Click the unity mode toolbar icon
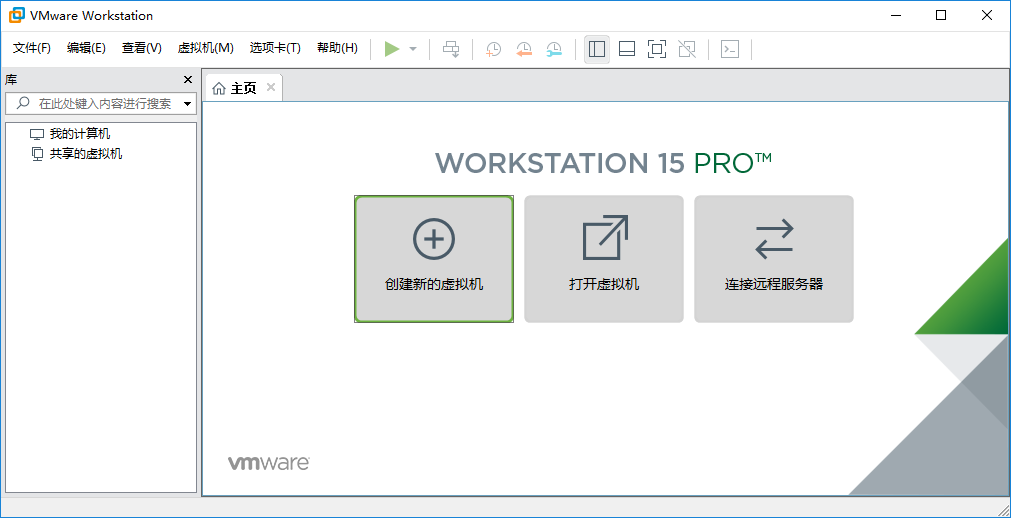The image size is (1011, 518). pos(687,49)
